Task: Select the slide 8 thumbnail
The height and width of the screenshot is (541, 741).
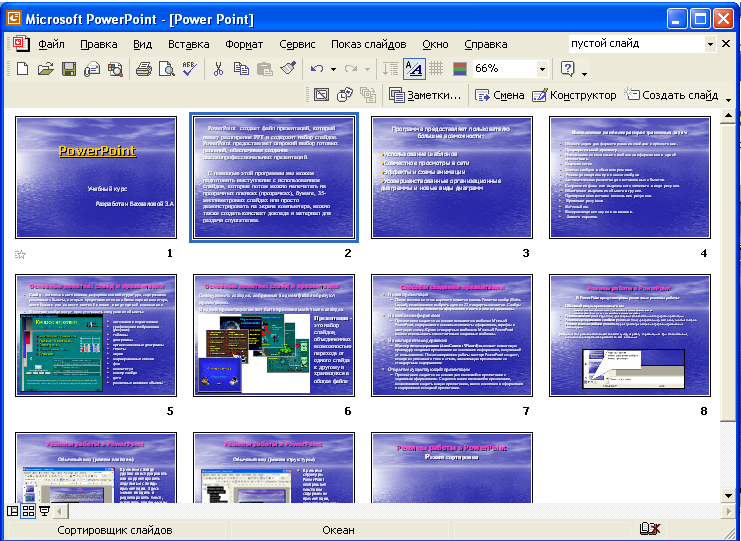Action: pyautogui.click(x=630, y=335)
